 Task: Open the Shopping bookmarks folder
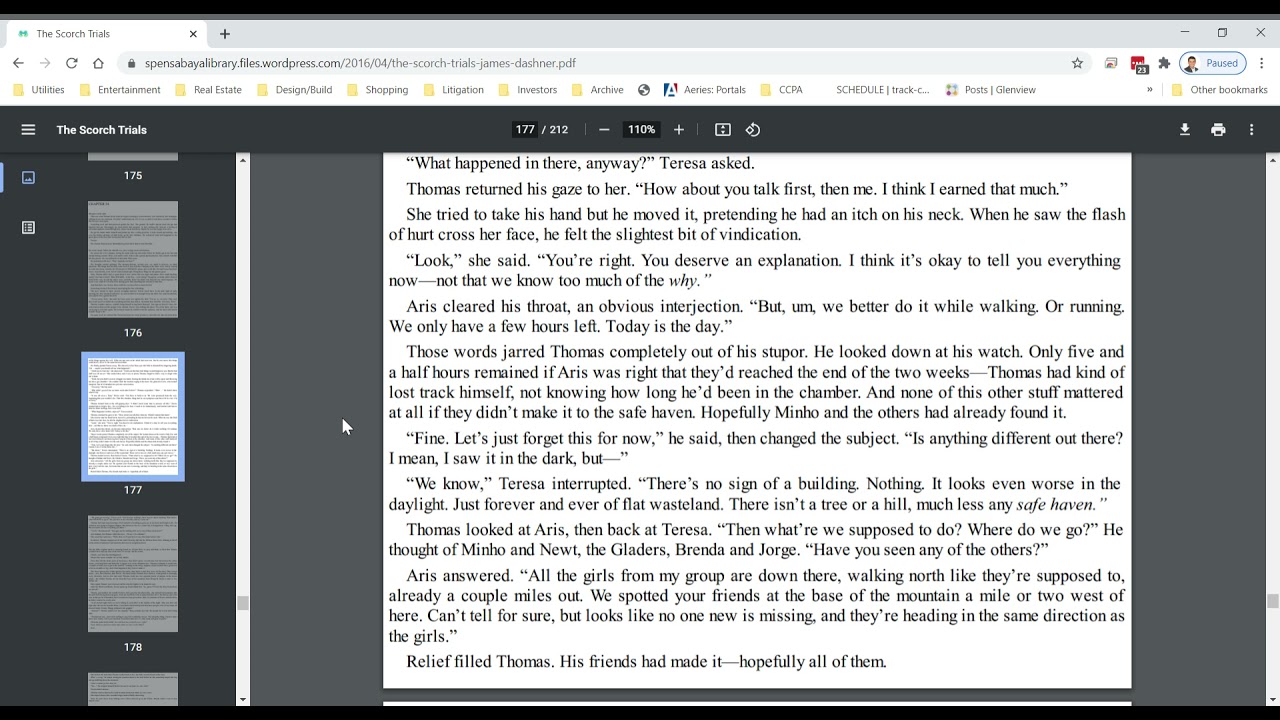pos(377,90)
